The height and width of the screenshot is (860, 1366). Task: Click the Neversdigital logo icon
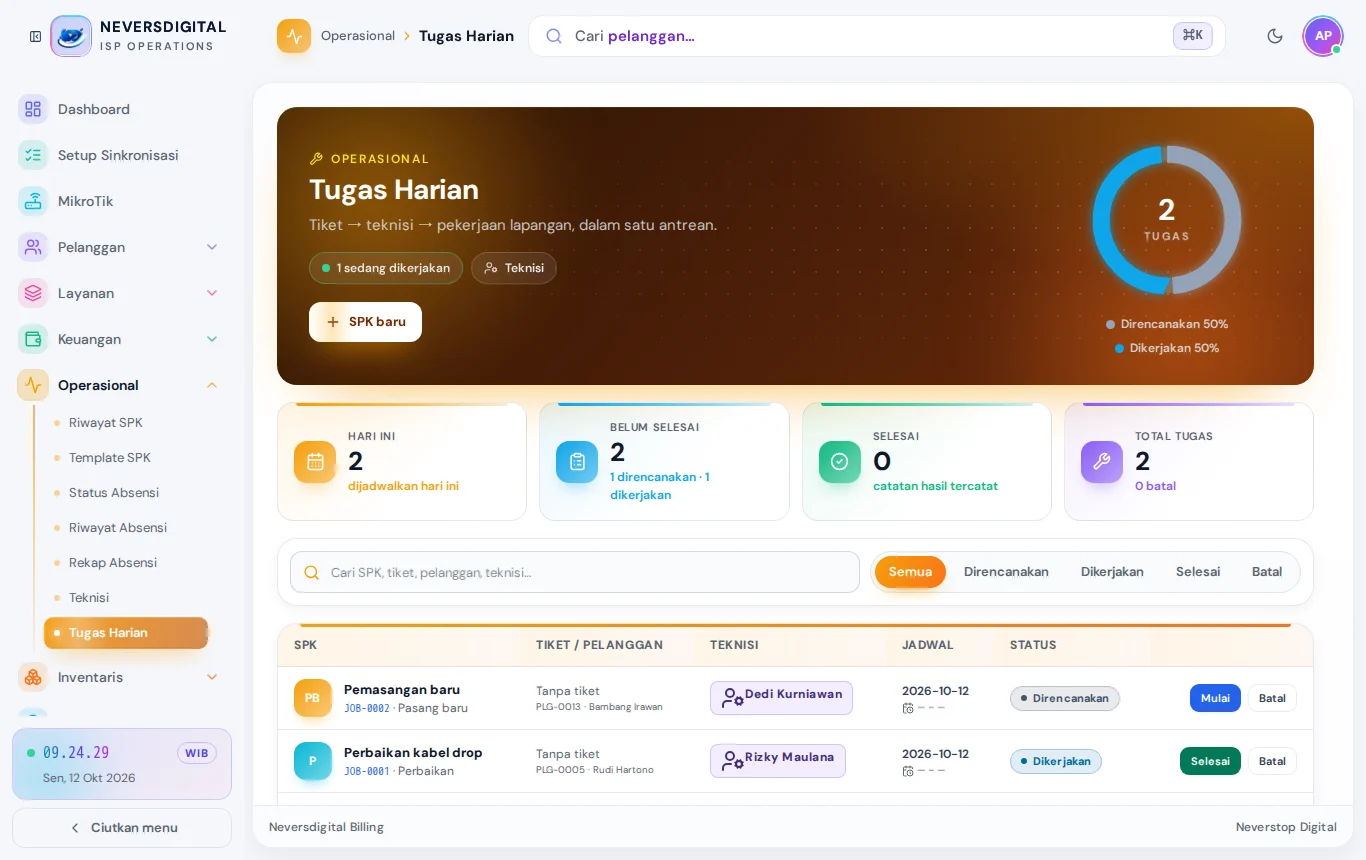71,36
